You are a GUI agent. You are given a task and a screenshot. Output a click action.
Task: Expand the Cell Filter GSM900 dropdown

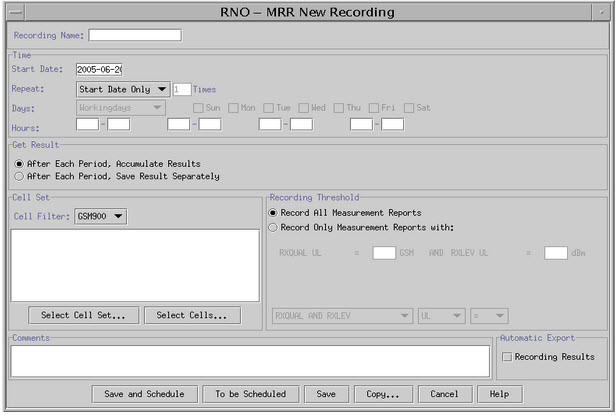point(101,216)
